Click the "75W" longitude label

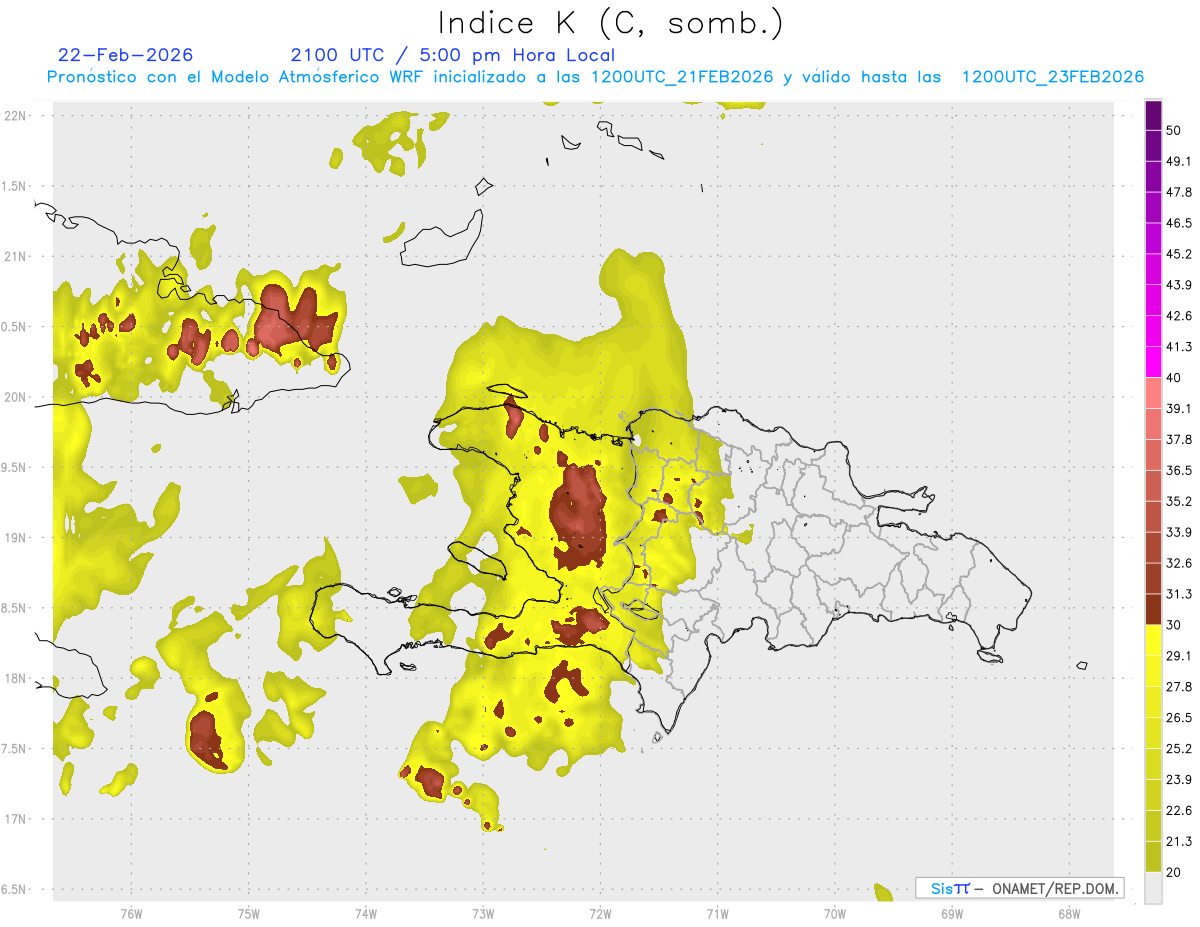click(x=248, y=914)
